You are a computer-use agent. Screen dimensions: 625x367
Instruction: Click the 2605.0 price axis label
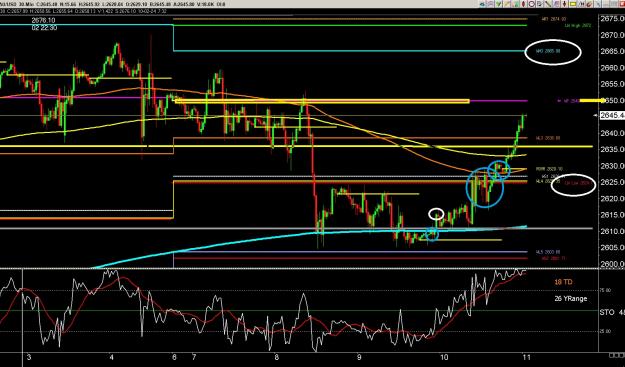click(612, 247)
